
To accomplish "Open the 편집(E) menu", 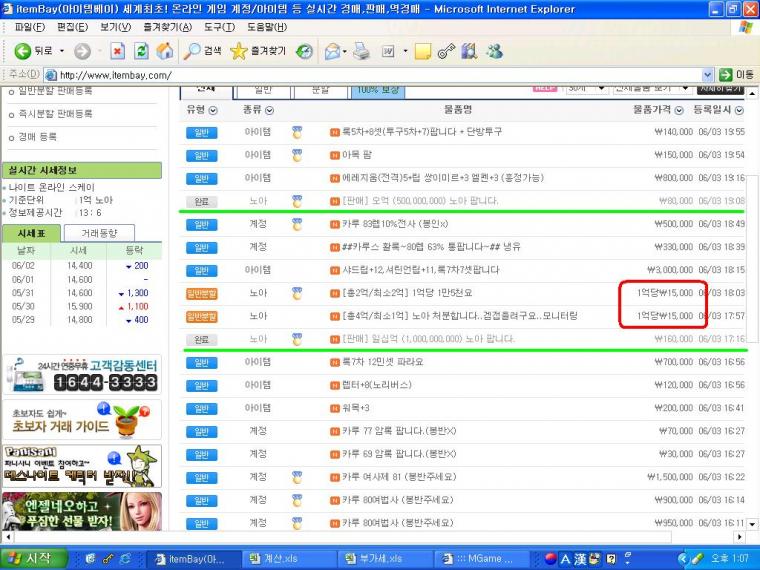I will click(72, 27).
